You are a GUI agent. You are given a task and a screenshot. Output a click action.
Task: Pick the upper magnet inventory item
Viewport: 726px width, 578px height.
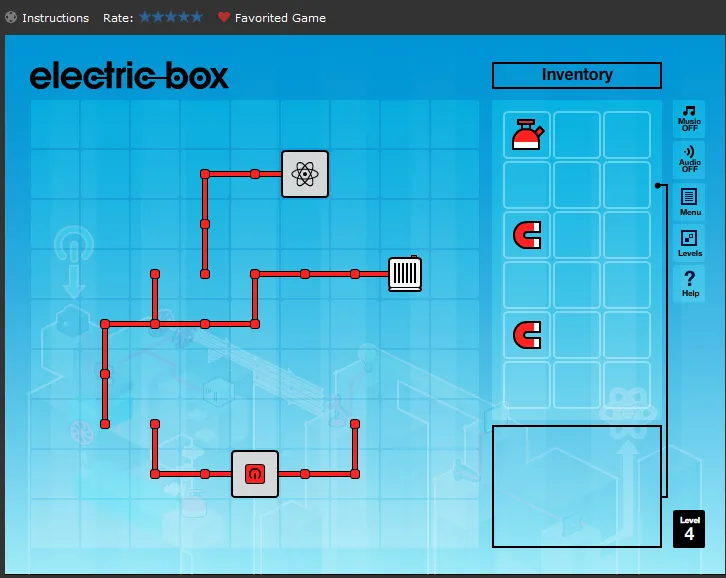click(527, 235)
